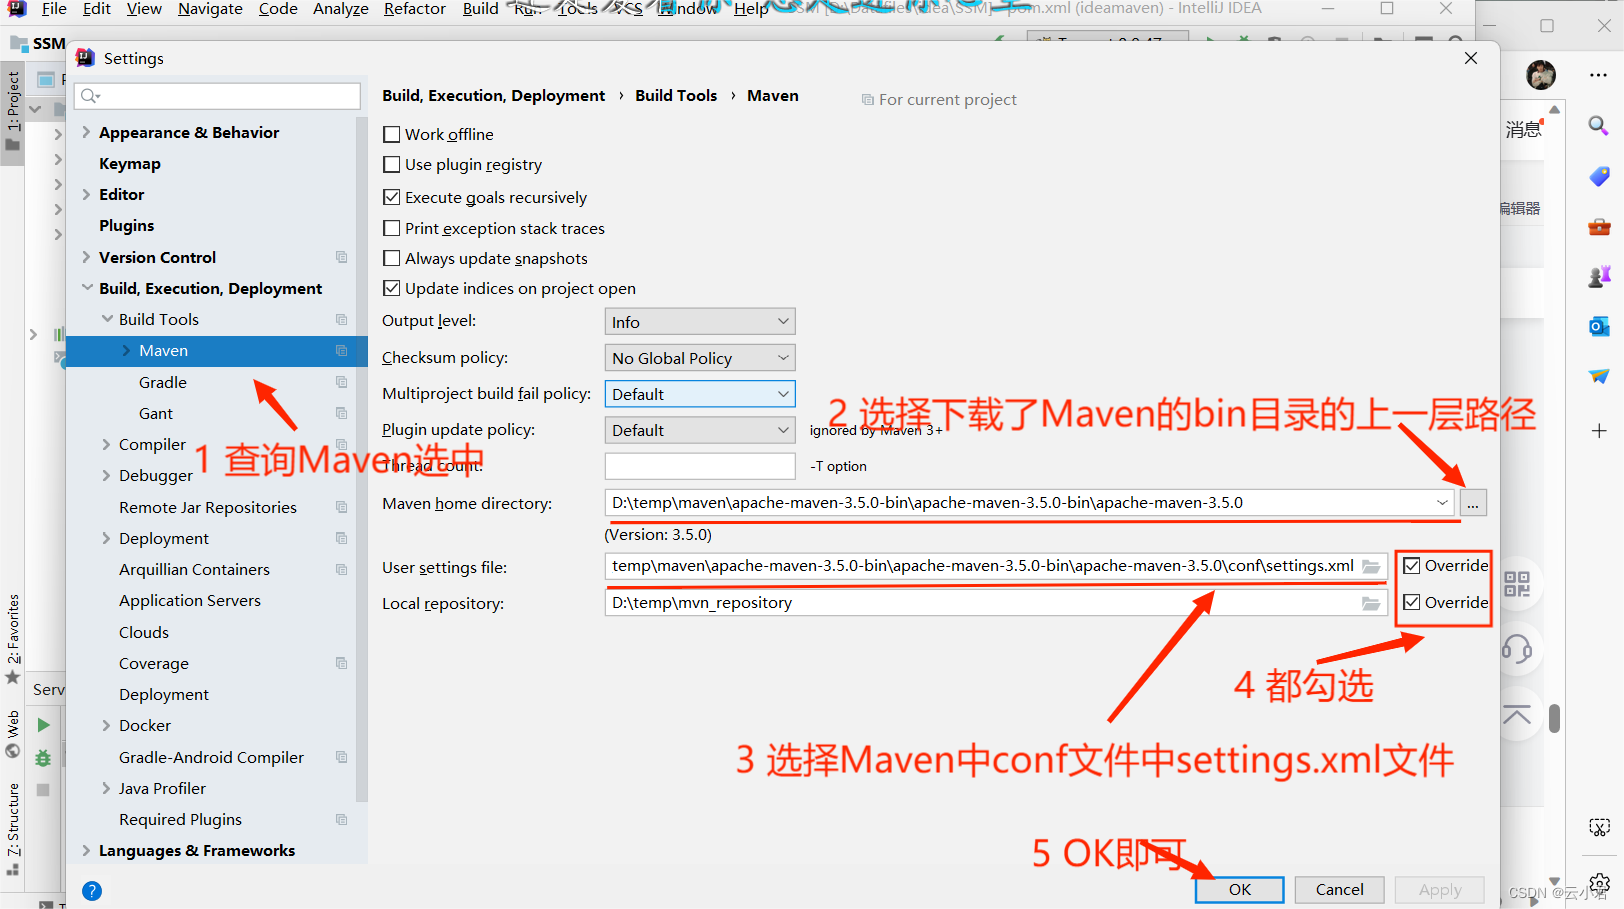
Task: Open the Build menu
Action: pyautogui.click(x=480, y=9)
